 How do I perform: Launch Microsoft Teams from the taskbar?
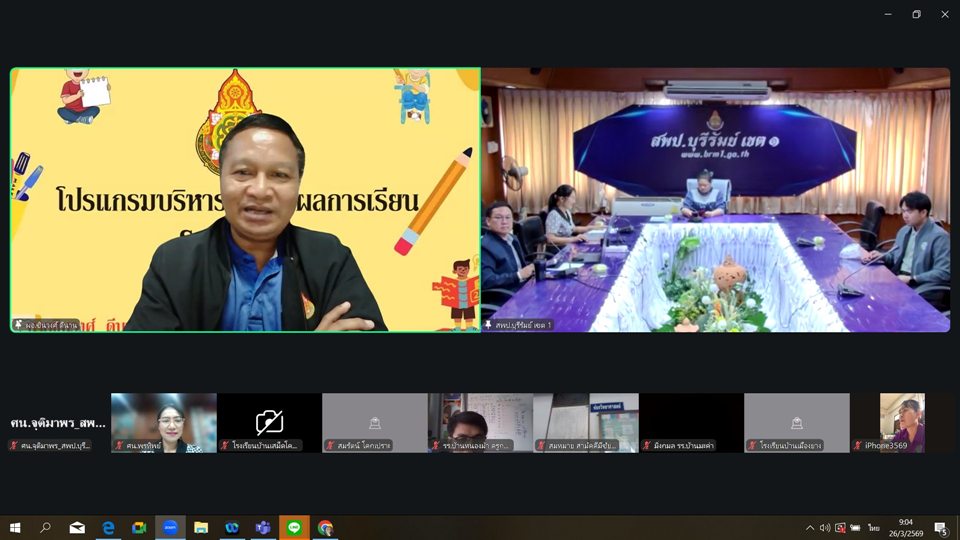[x=263, y=527]
